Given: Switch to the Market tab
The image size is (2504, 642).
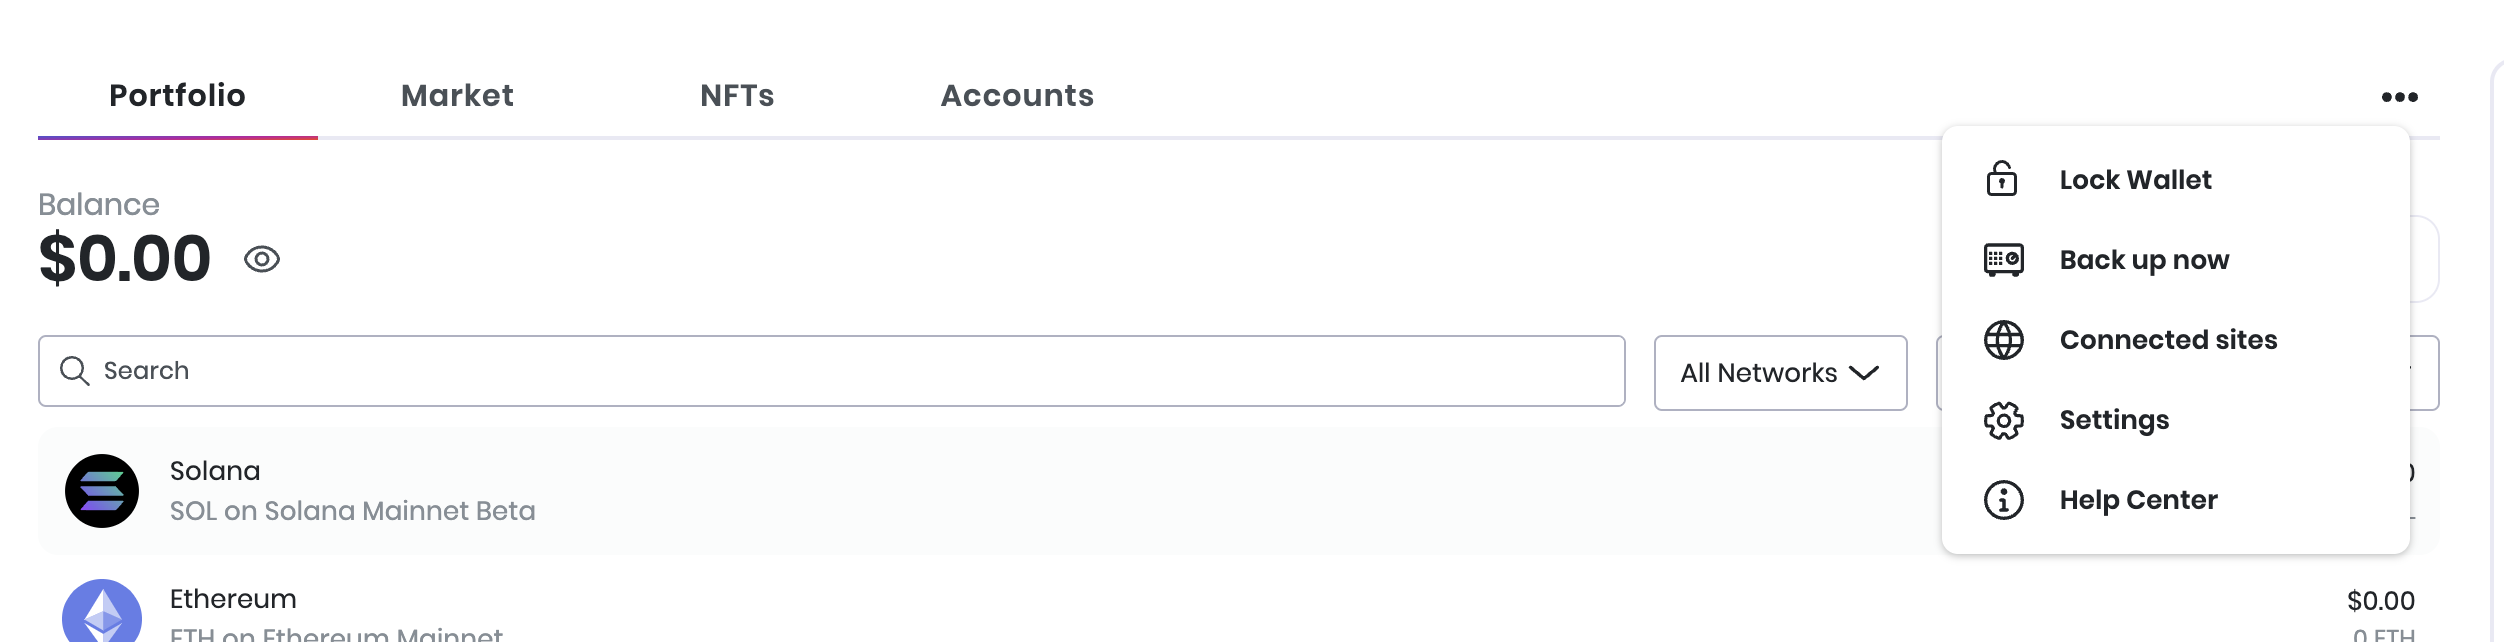Looking at the screenshot, I should [457, 96].
